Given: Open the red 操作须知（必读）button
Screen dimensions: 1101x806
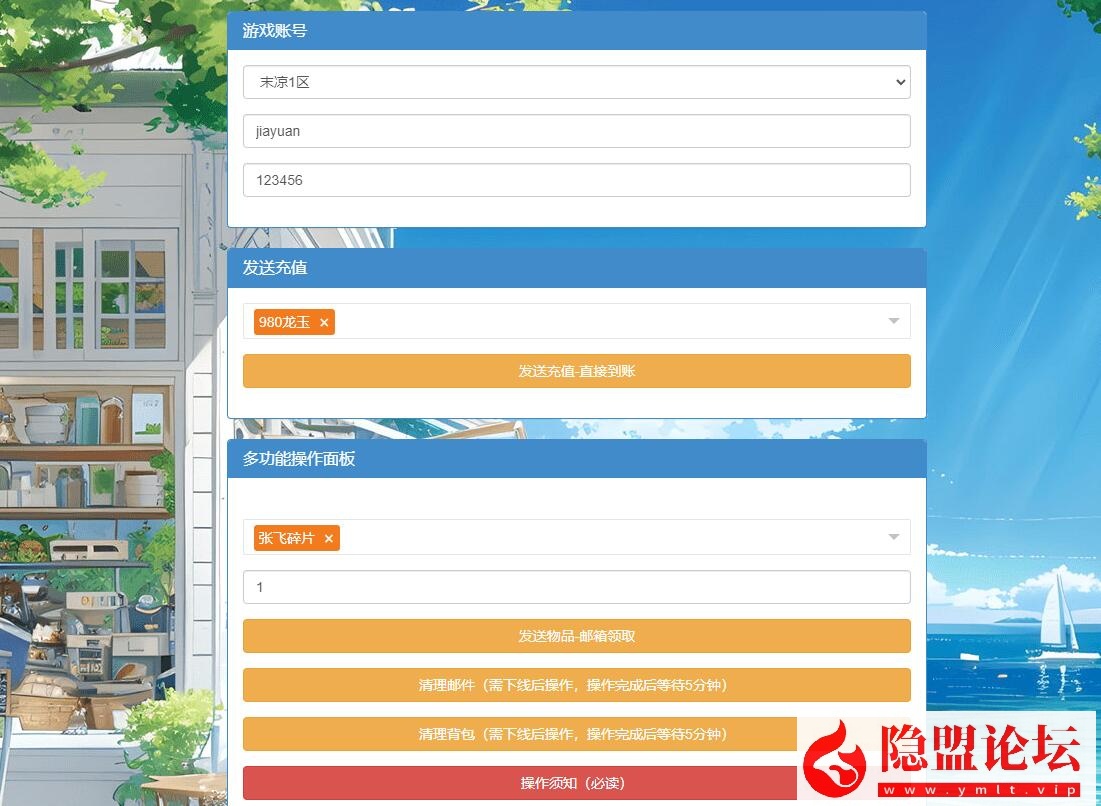Looking at the screenshot, I should [x=520, y=783].
